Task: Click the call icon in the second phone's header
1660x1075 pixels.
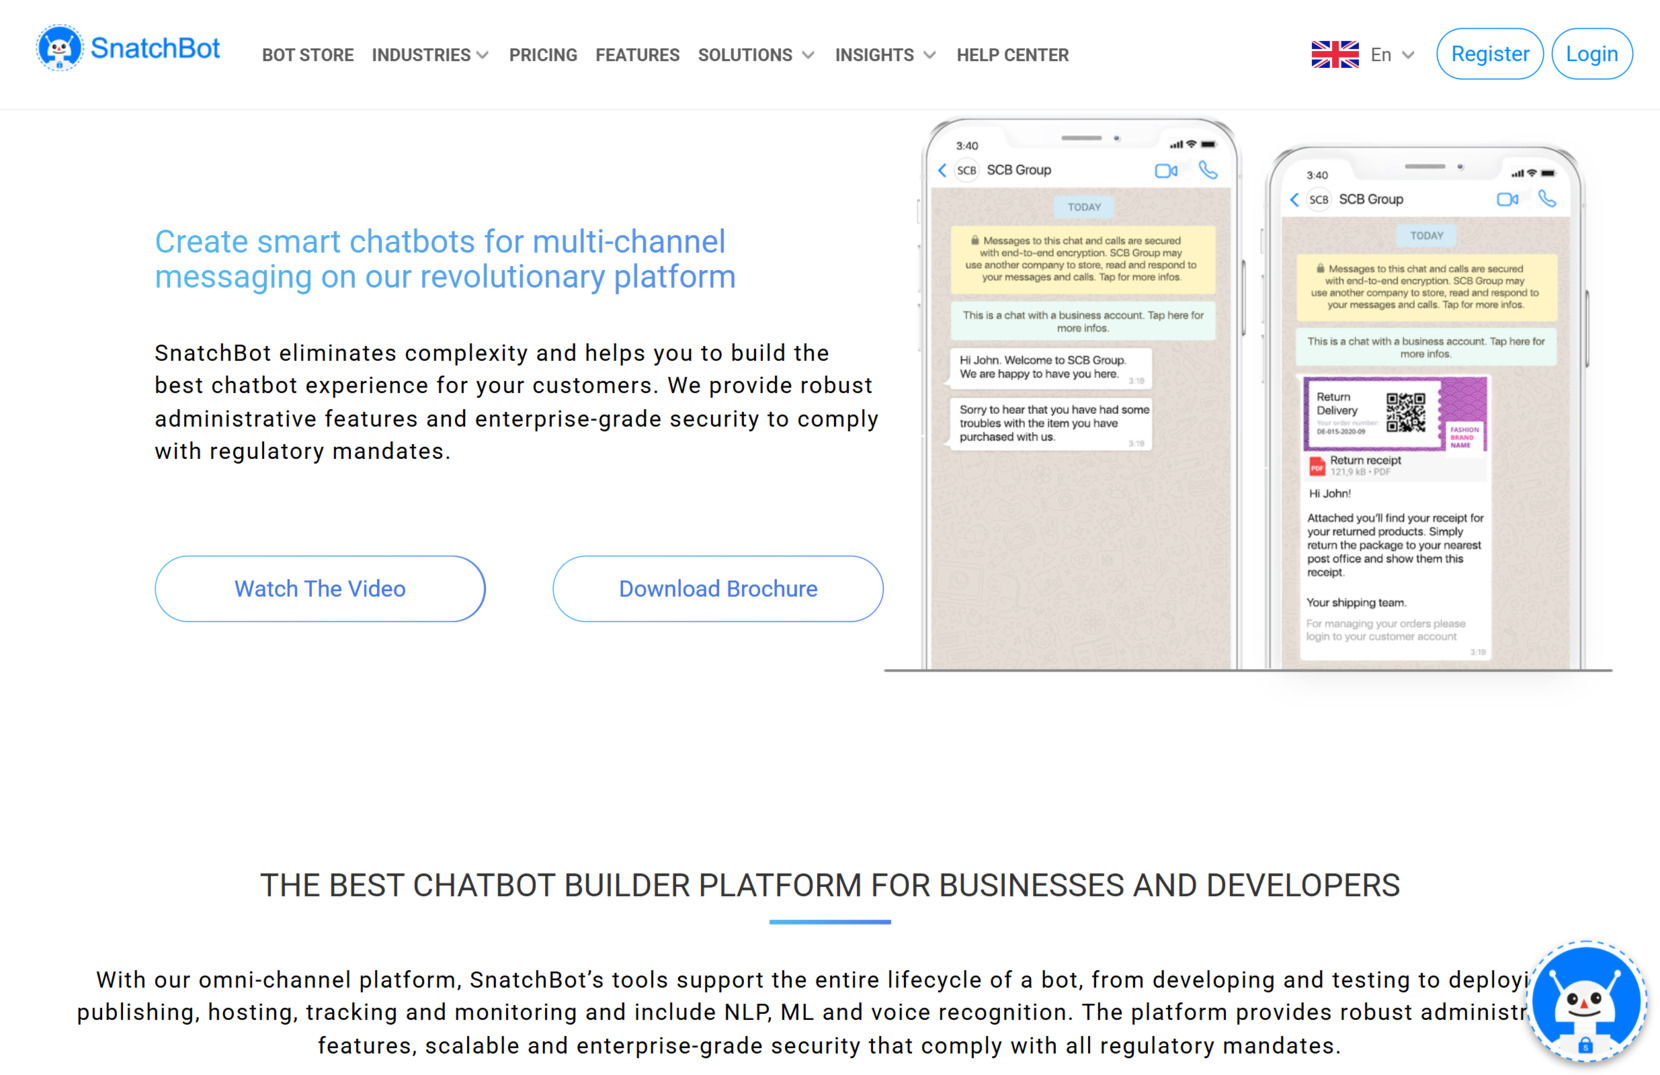Action: [1548, 199]
